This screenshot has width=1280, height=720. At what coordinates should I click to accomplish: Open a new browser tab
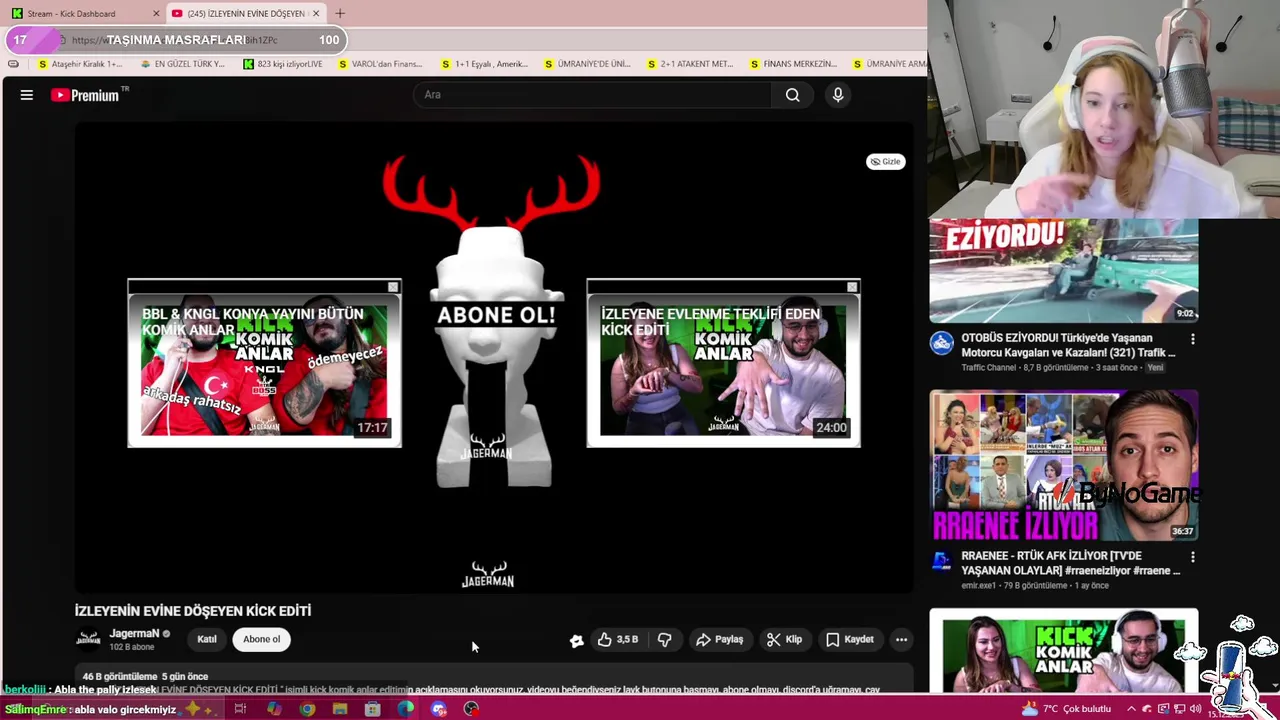340,13
